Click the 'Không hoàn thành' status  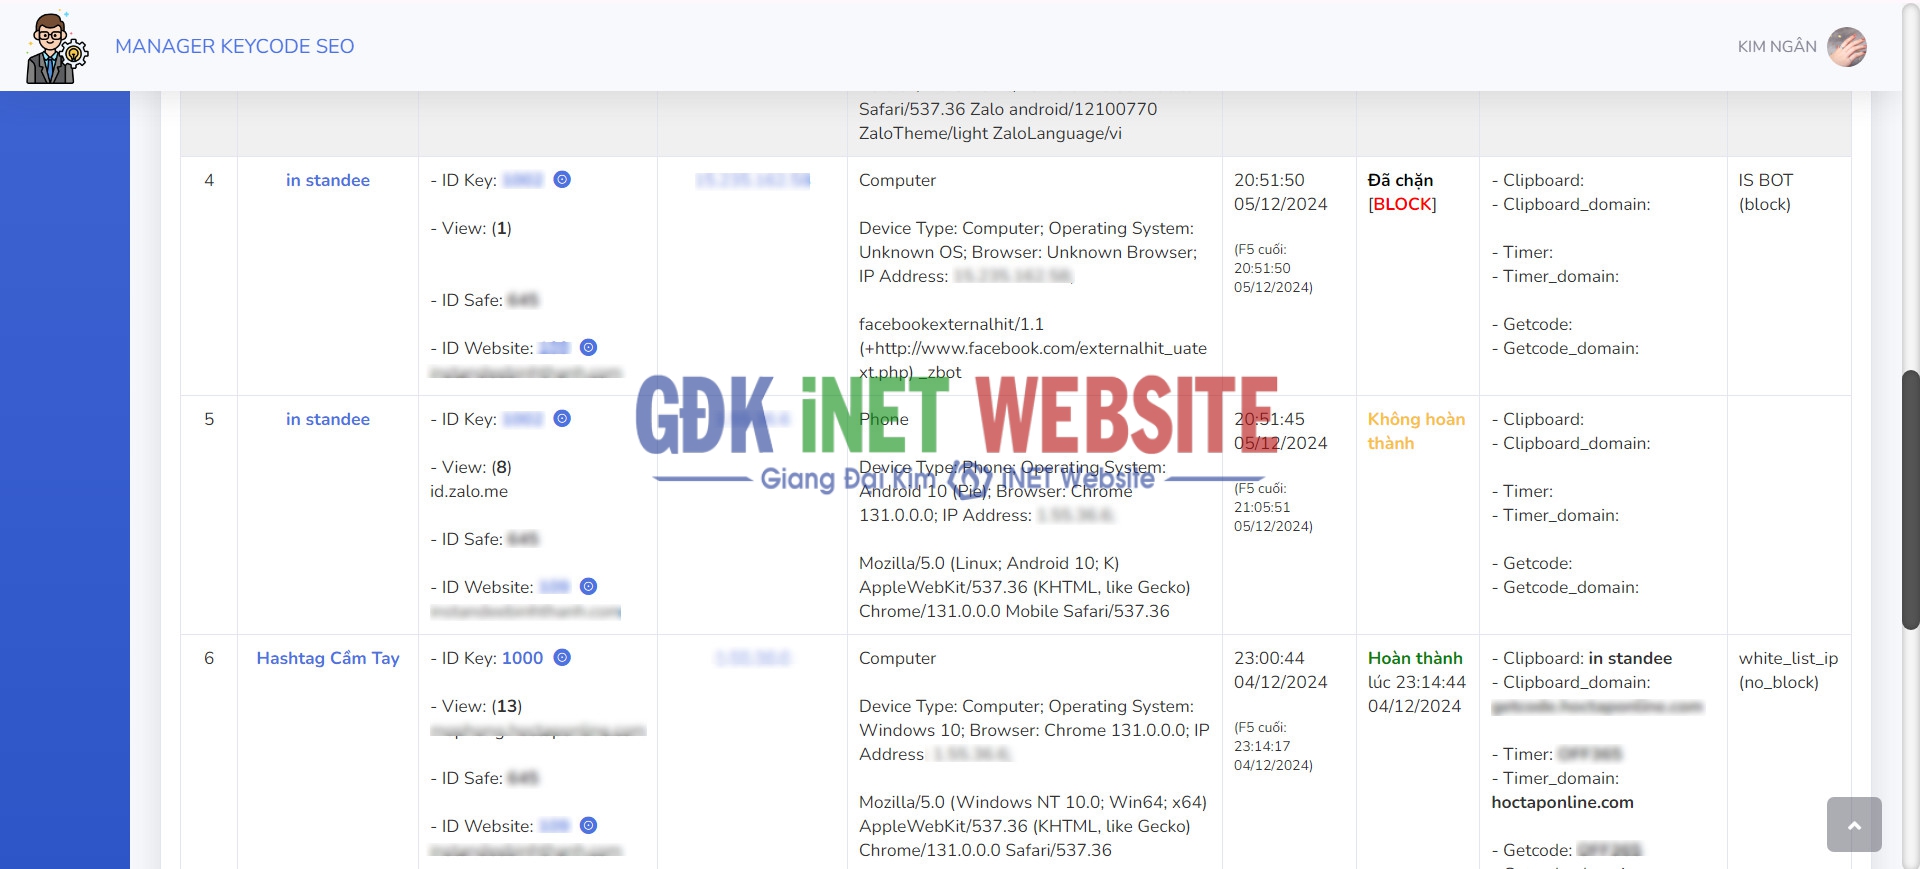(x=1416, y=431)
